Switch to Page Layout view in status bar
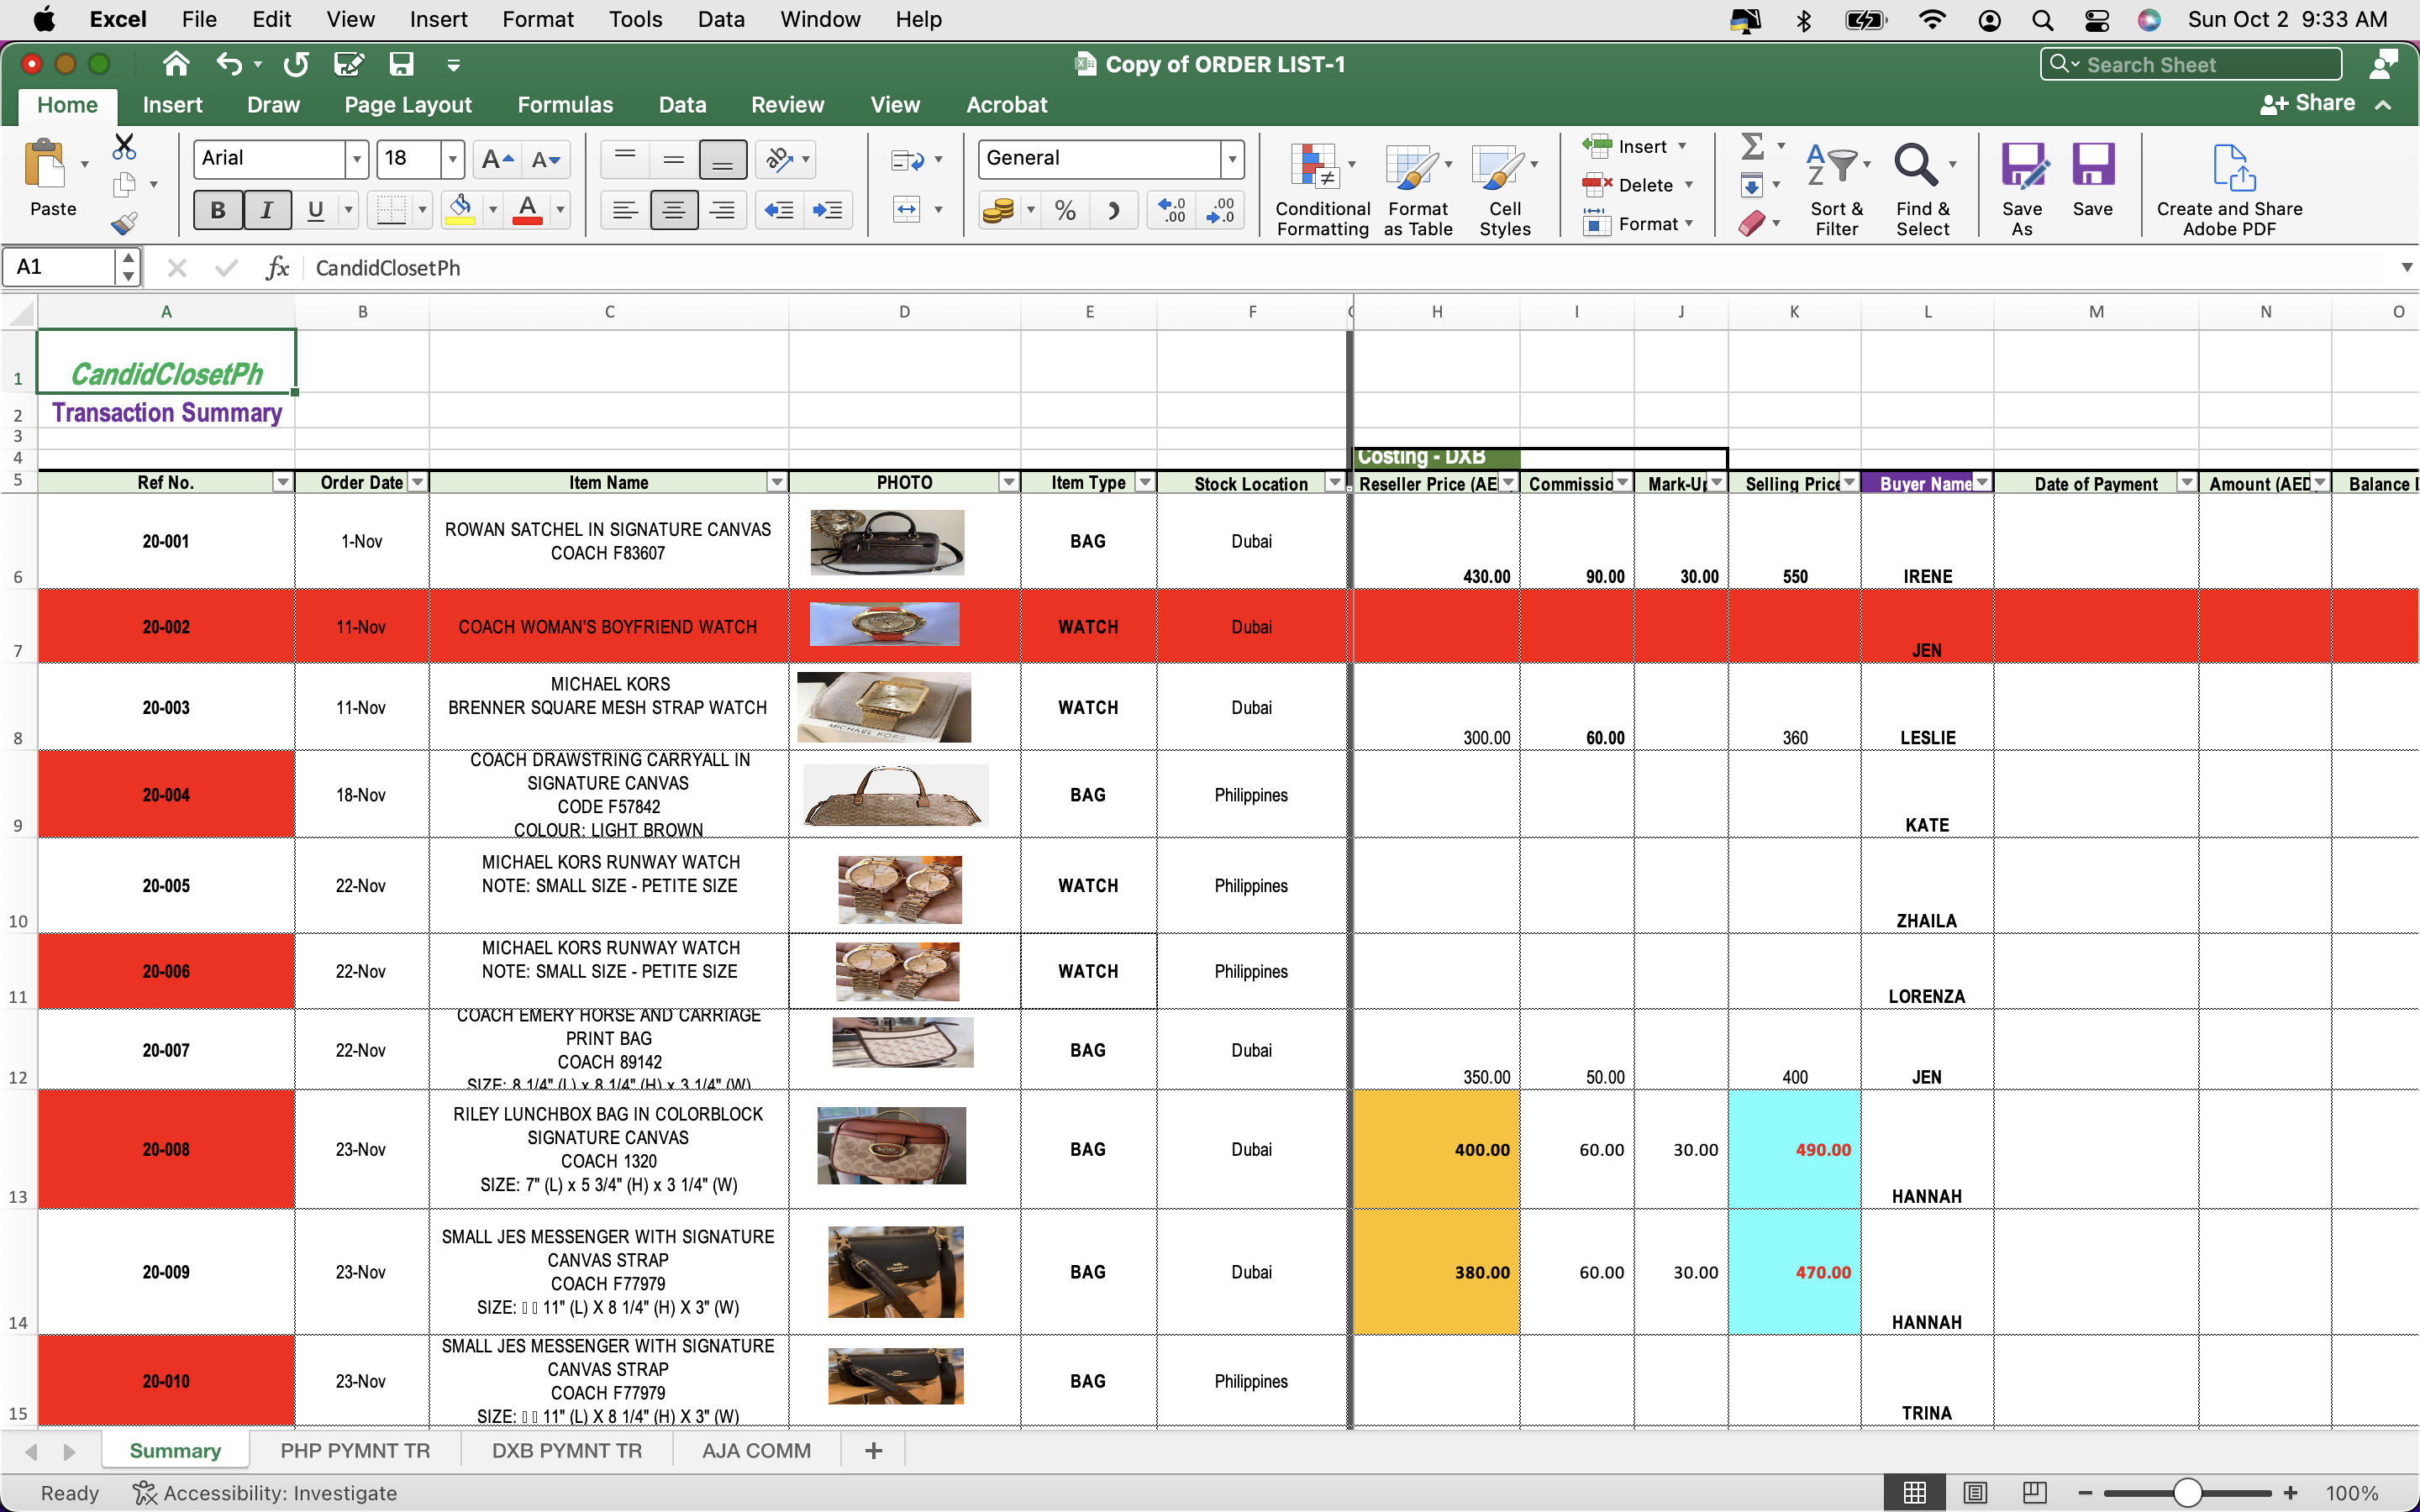 (1975, 1493)
